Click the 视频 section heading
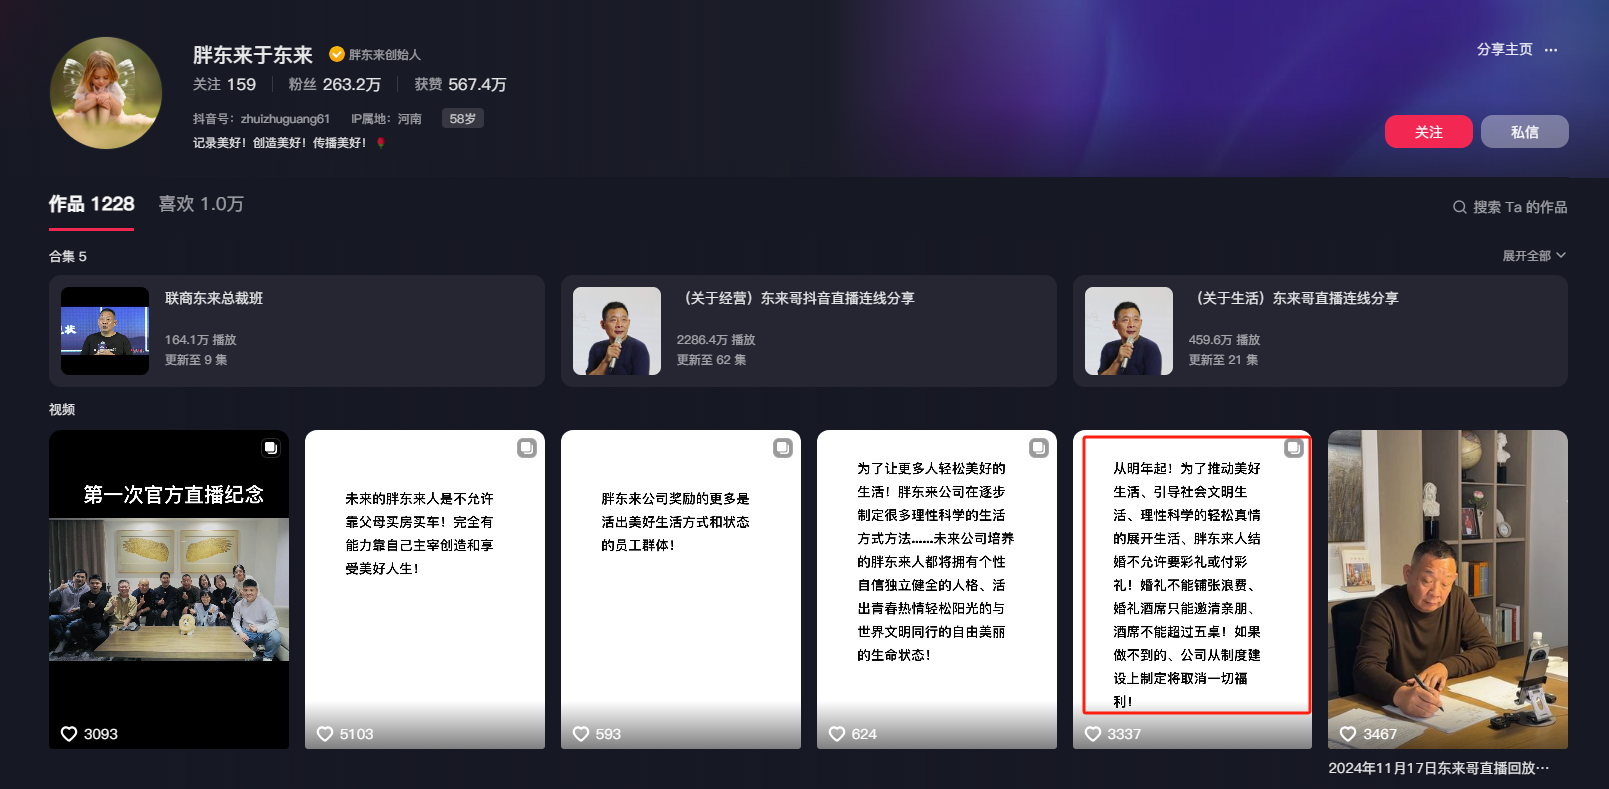1609x789 pixels. click(x=62, y=409)
